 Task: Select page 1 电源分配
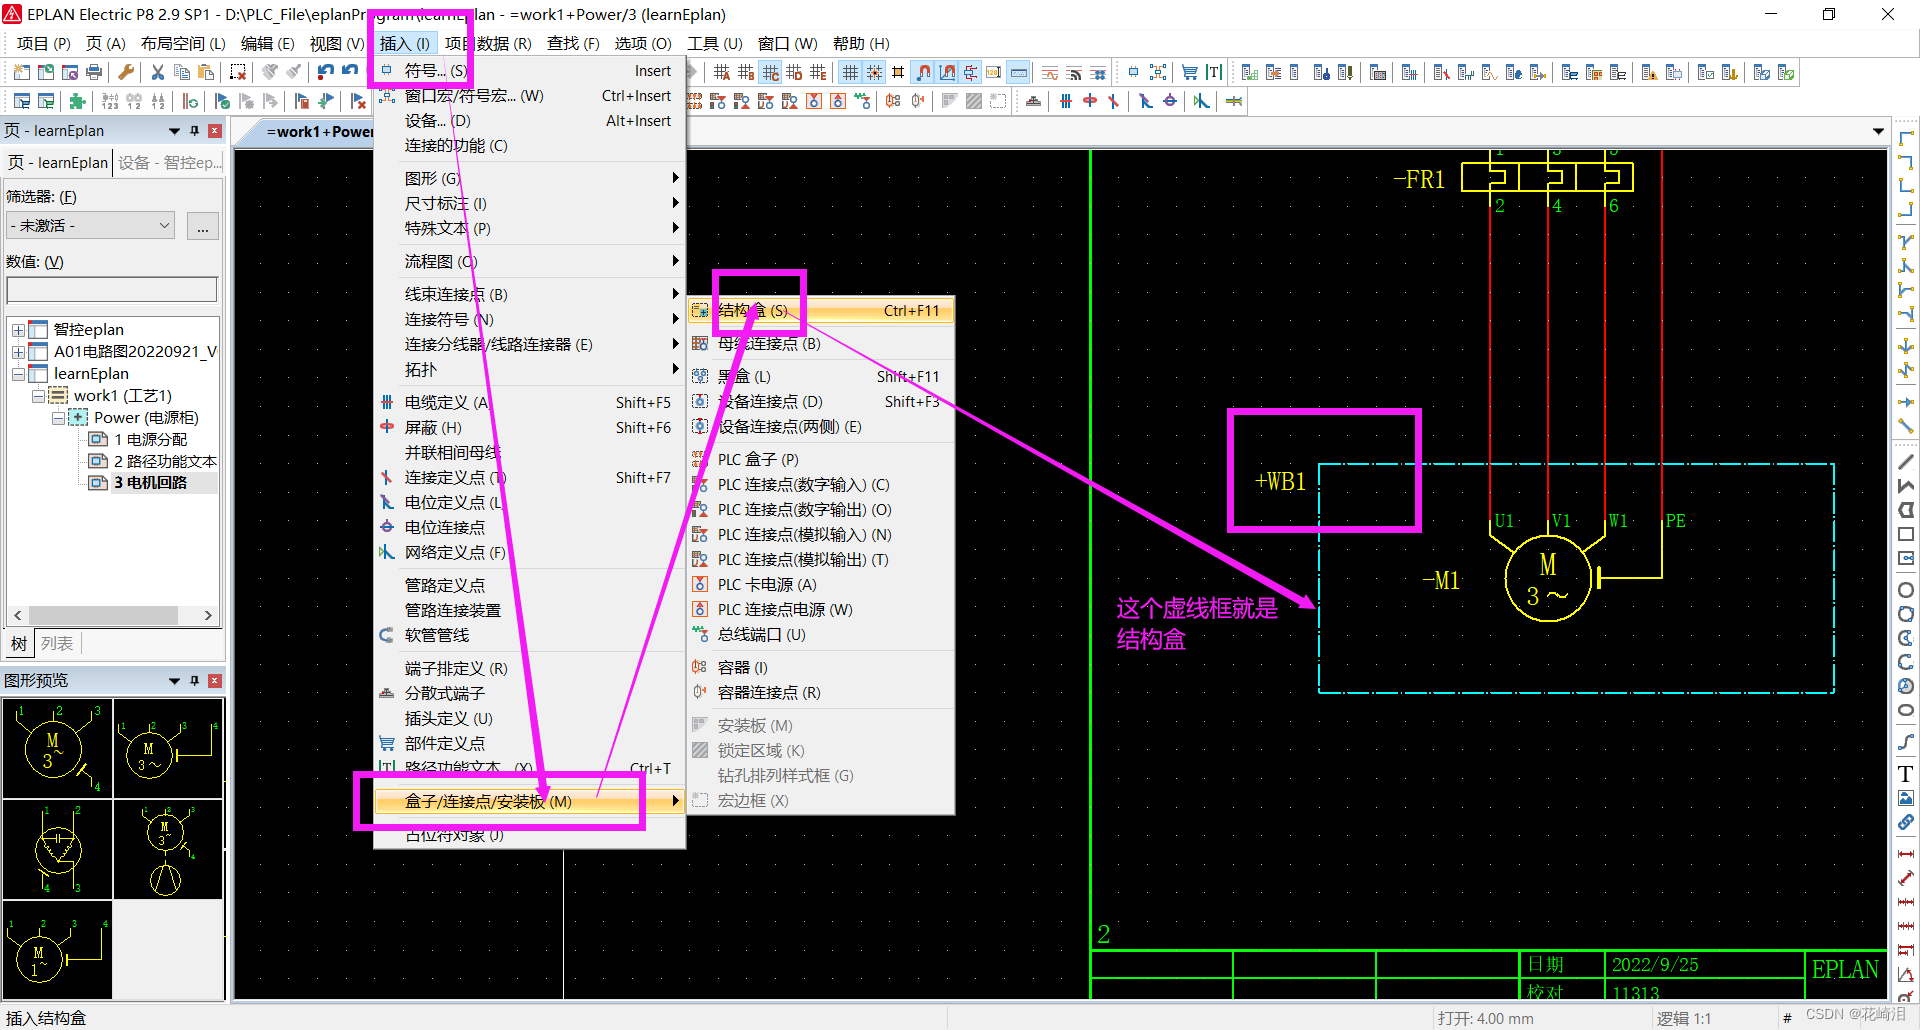pos(150,440)
